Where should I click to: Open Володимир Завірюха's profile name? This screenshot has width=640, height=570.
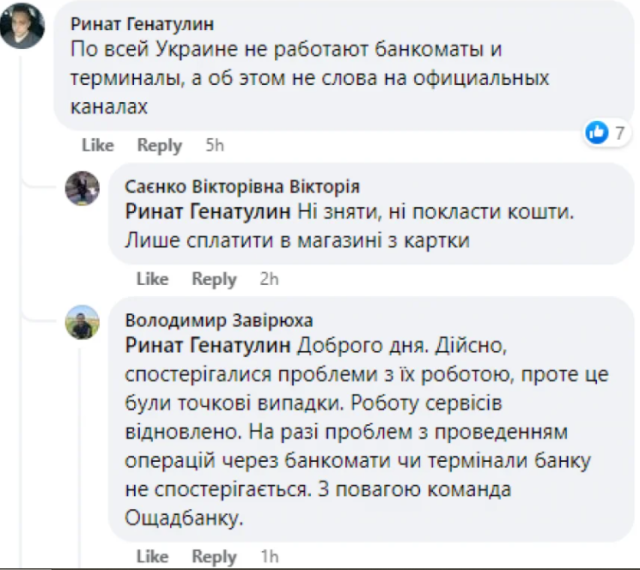219,321
